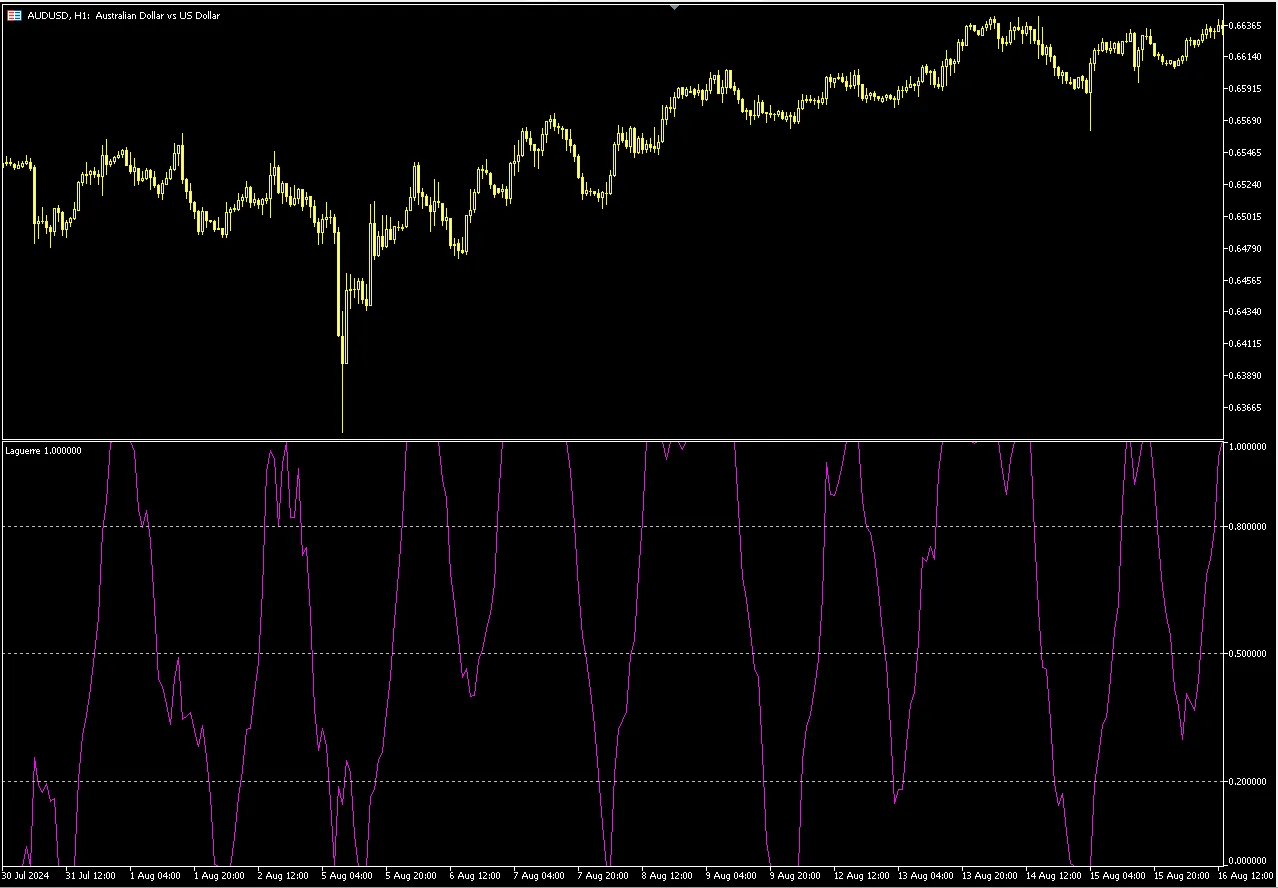Click the AUDUSD chart symbol icon
Viewport: 1278px width, 888px height.
[x=15, y=15]
